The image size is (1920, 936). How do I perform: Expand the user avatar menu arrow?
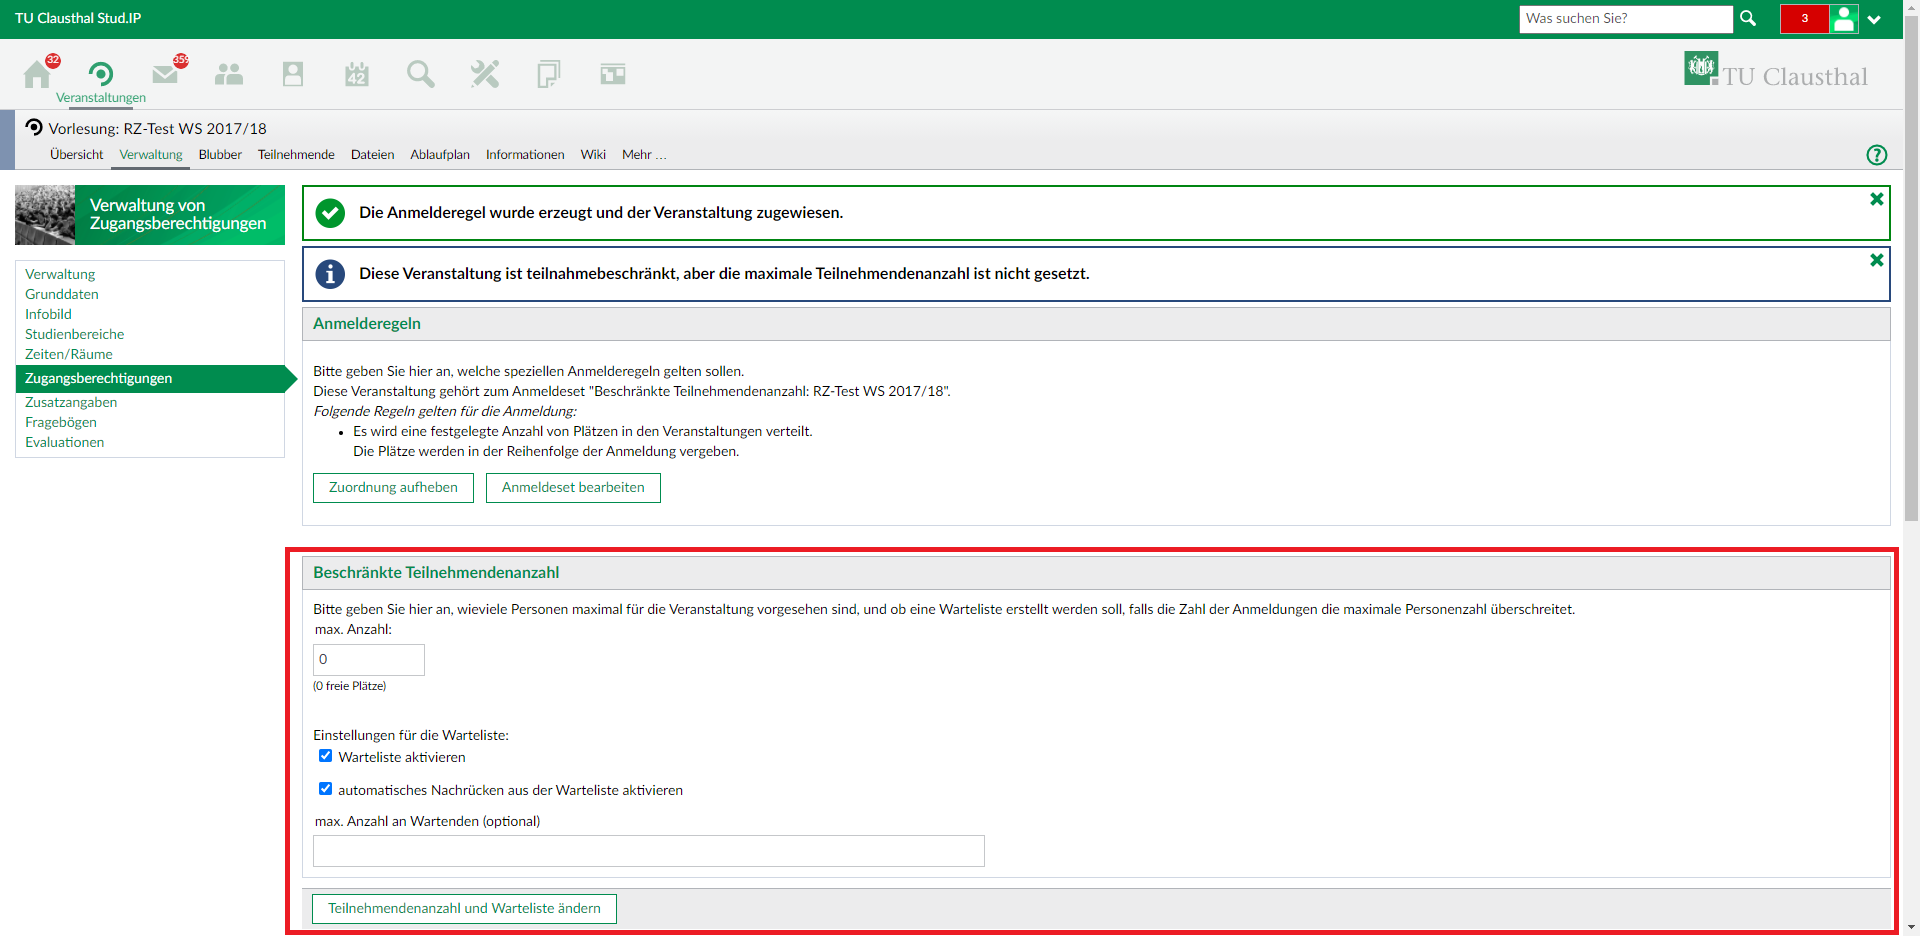(x=1874, y=20)
